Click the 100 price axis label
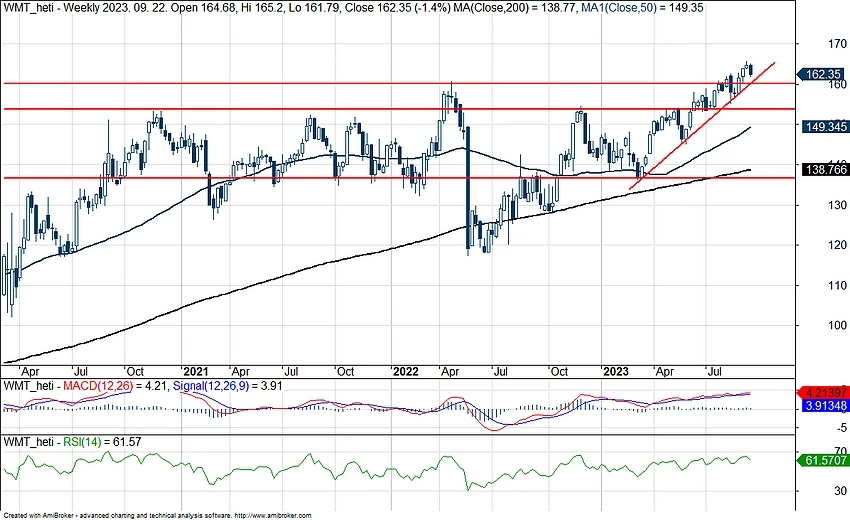850x520 pixels. [838, 325]
